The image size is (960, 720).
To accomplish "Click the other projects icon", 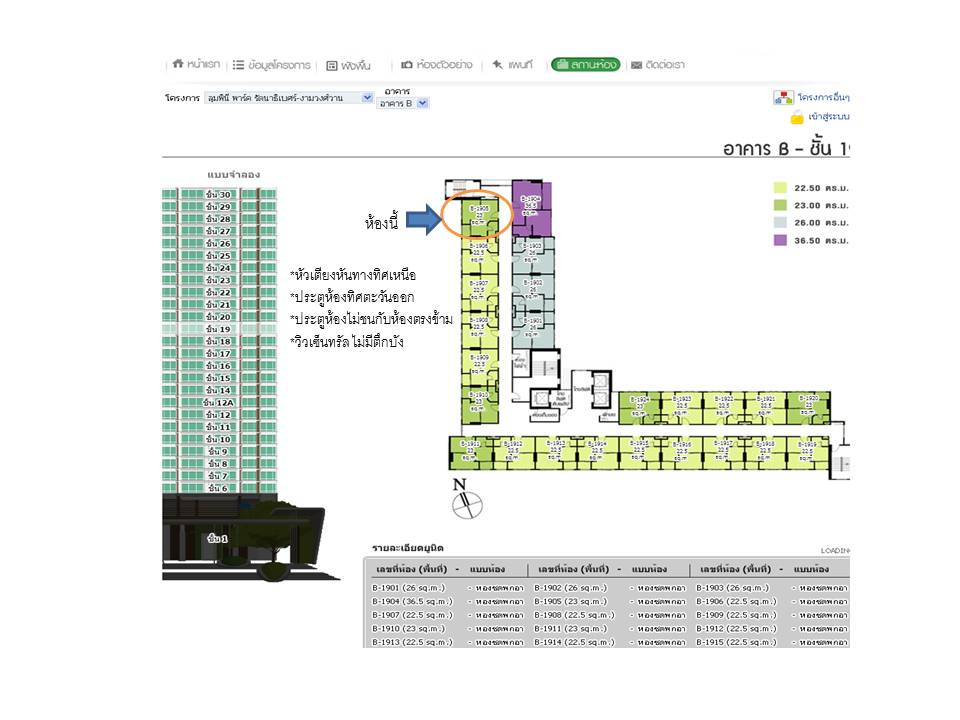I will click(783, 97).
